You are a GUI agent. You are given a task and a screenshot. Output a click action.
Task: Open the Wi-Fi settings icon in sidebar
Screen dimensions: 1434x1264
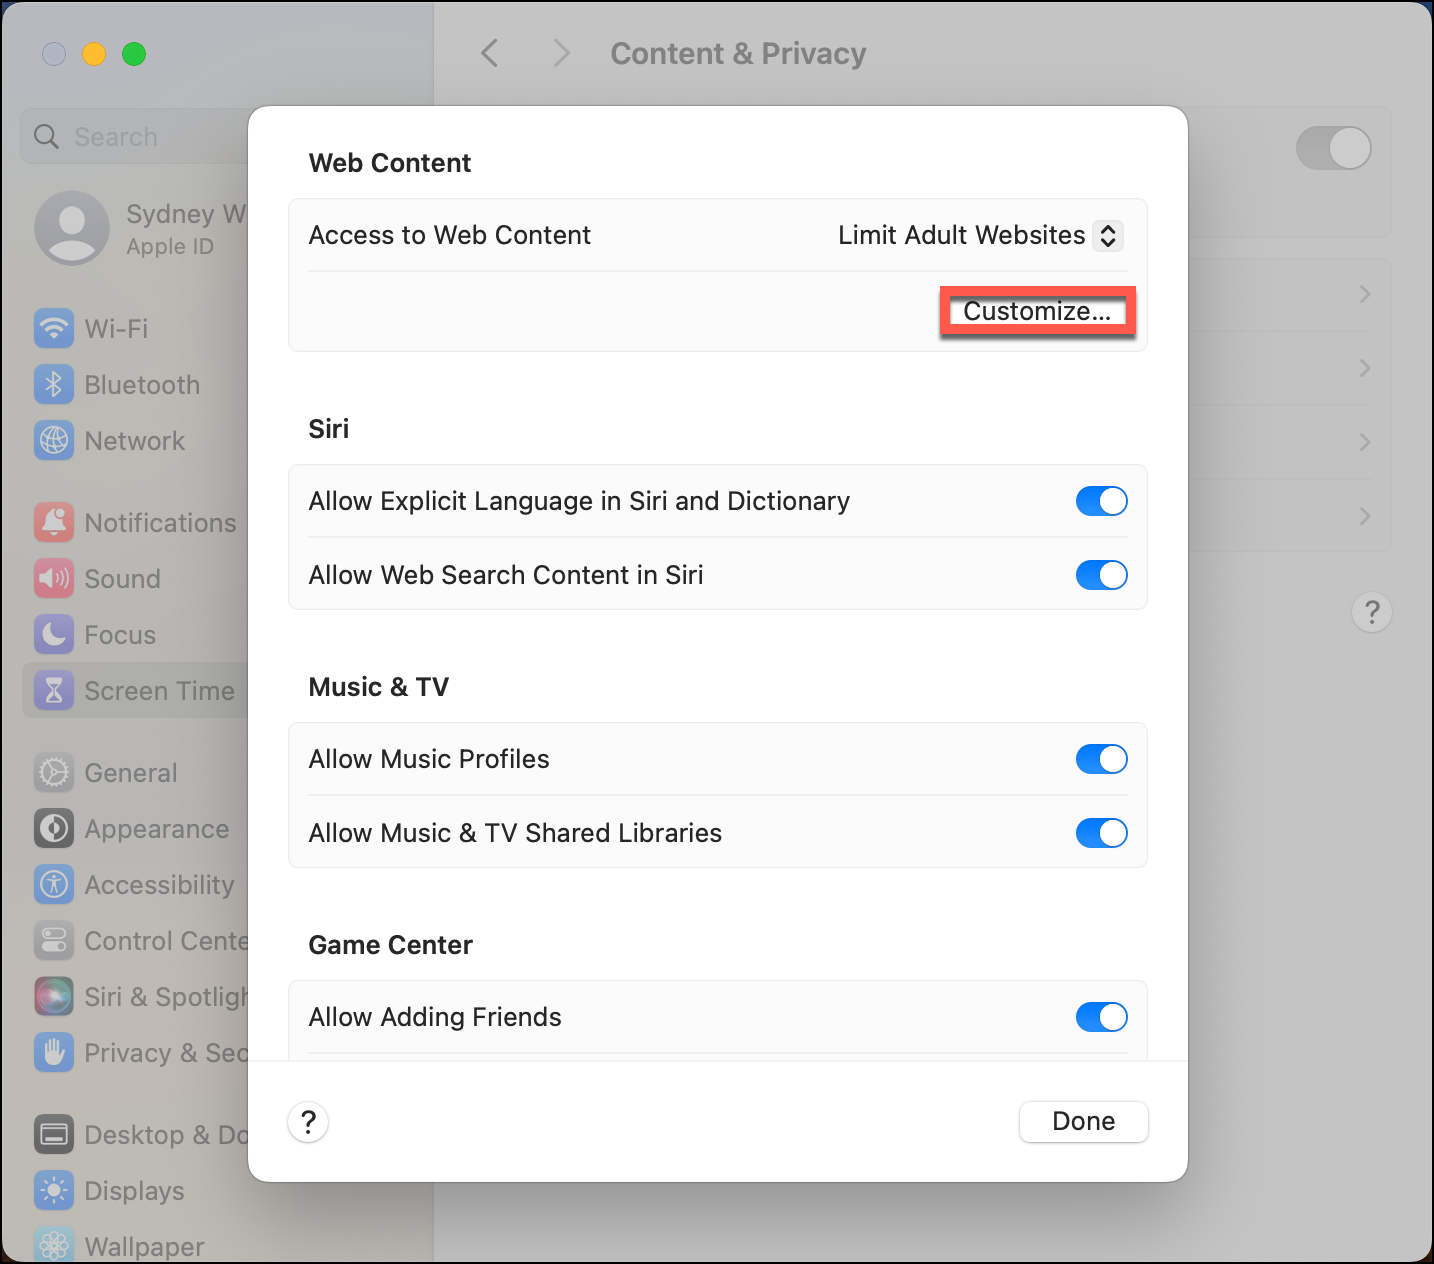[54, 328]
